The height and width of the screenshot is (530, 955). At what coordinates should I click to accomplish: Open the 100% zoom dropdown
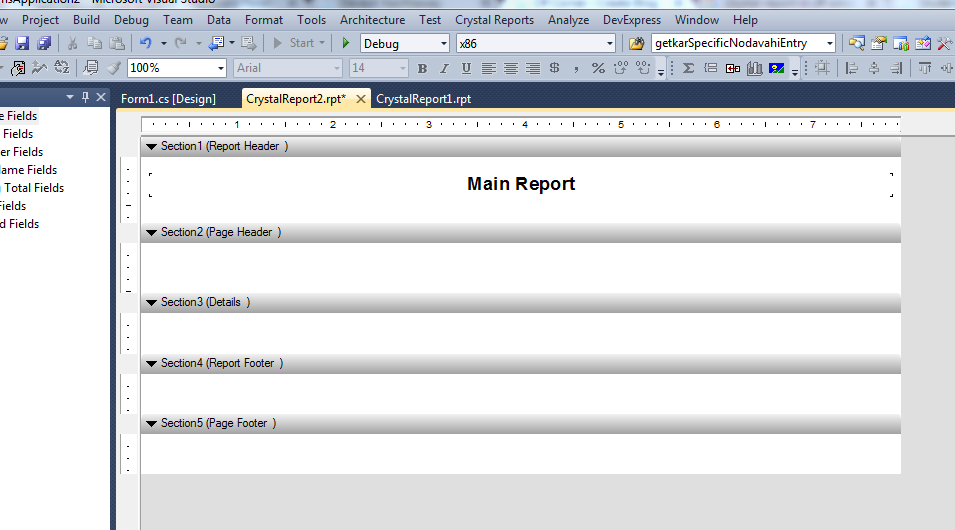[220, 68]
